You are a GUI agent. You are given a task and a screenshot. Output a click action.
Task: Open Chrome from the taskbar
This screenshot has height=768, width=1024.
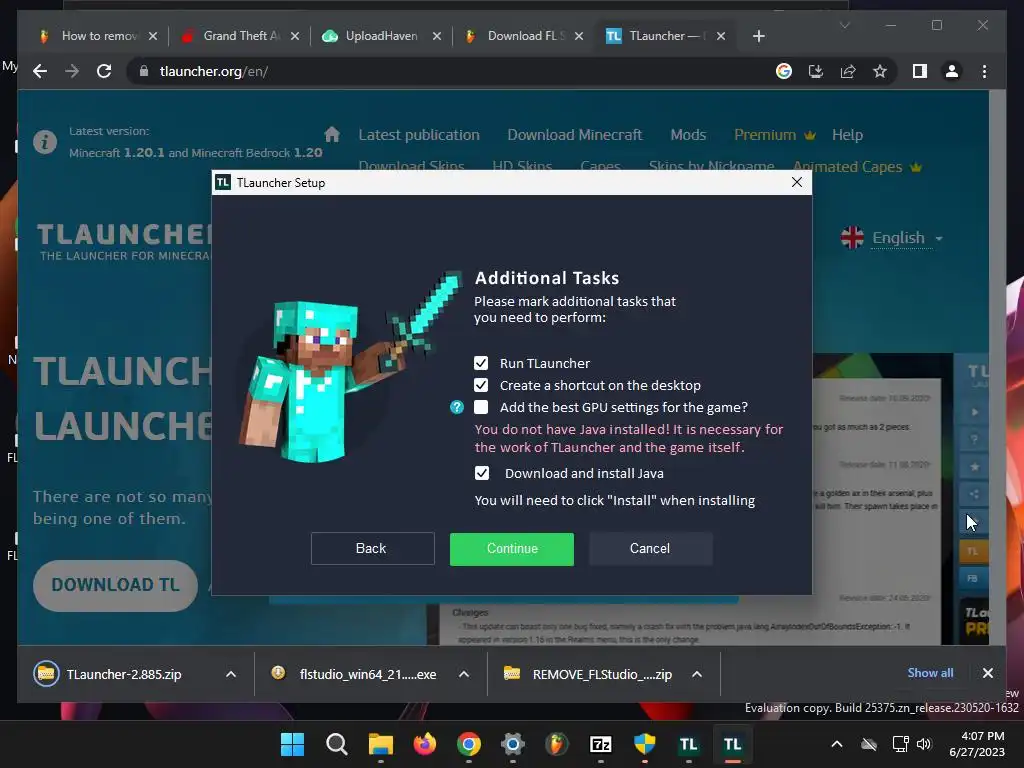click(468, 744)
